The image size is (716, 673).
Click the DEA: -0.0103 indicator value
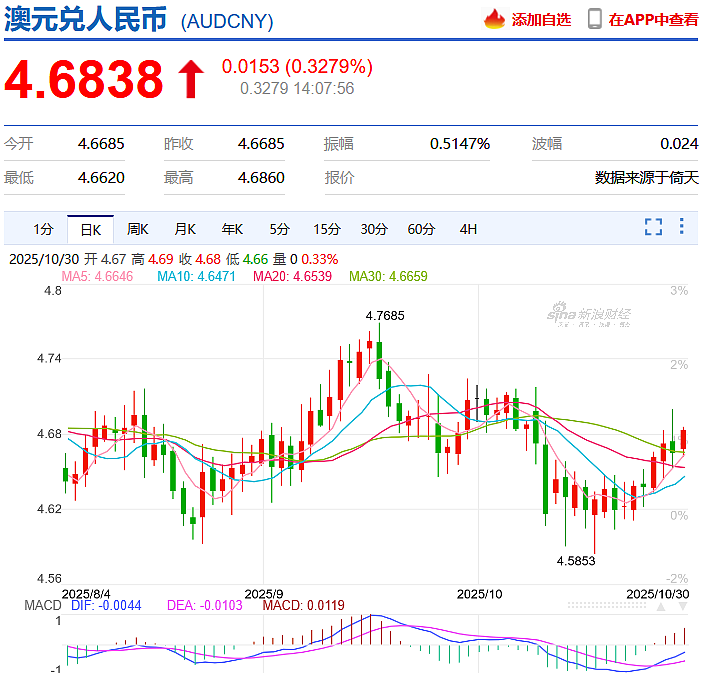tap(205, 605)
